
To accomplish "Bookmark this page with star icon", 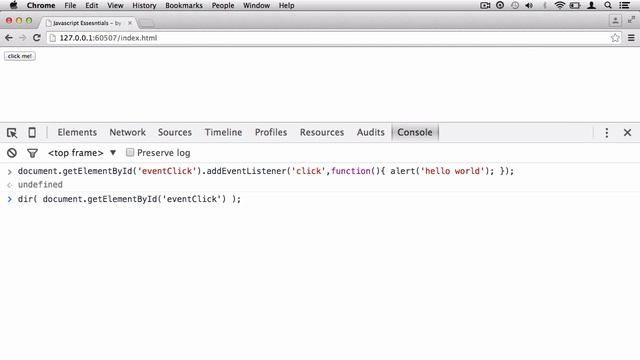I will click(615, 38).
